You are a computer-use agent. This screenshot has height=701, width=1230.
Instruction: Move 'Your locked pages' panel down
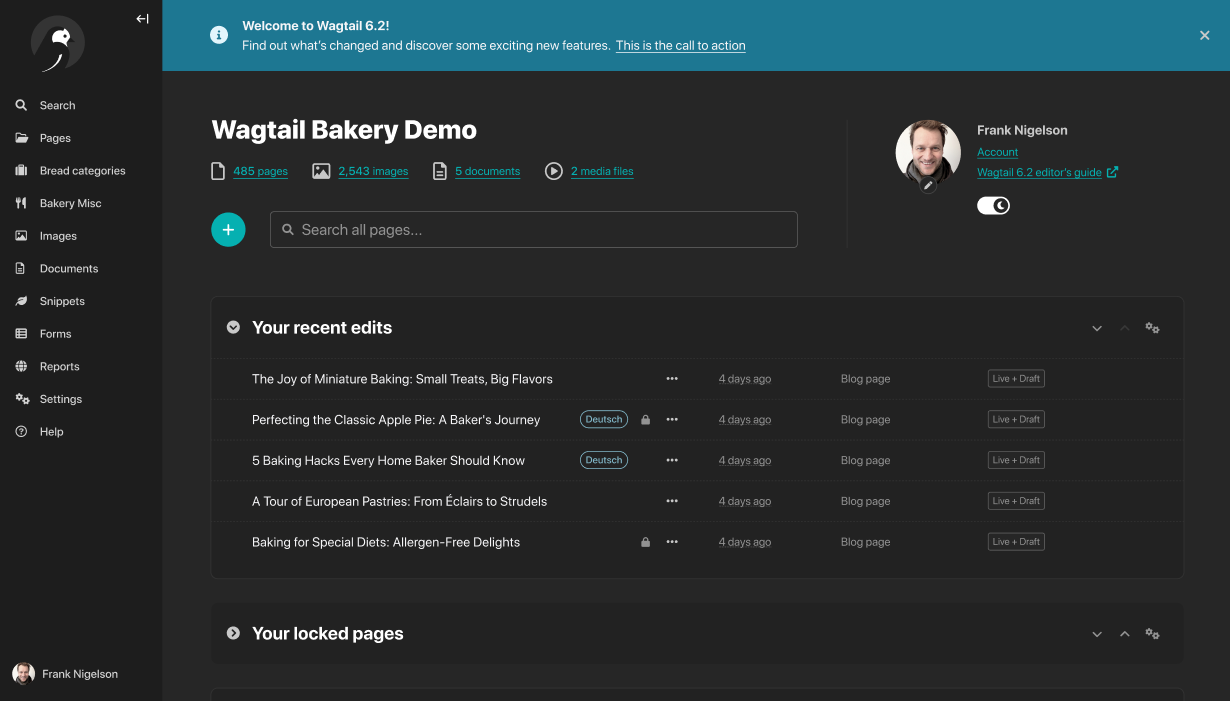point(1097,634)
